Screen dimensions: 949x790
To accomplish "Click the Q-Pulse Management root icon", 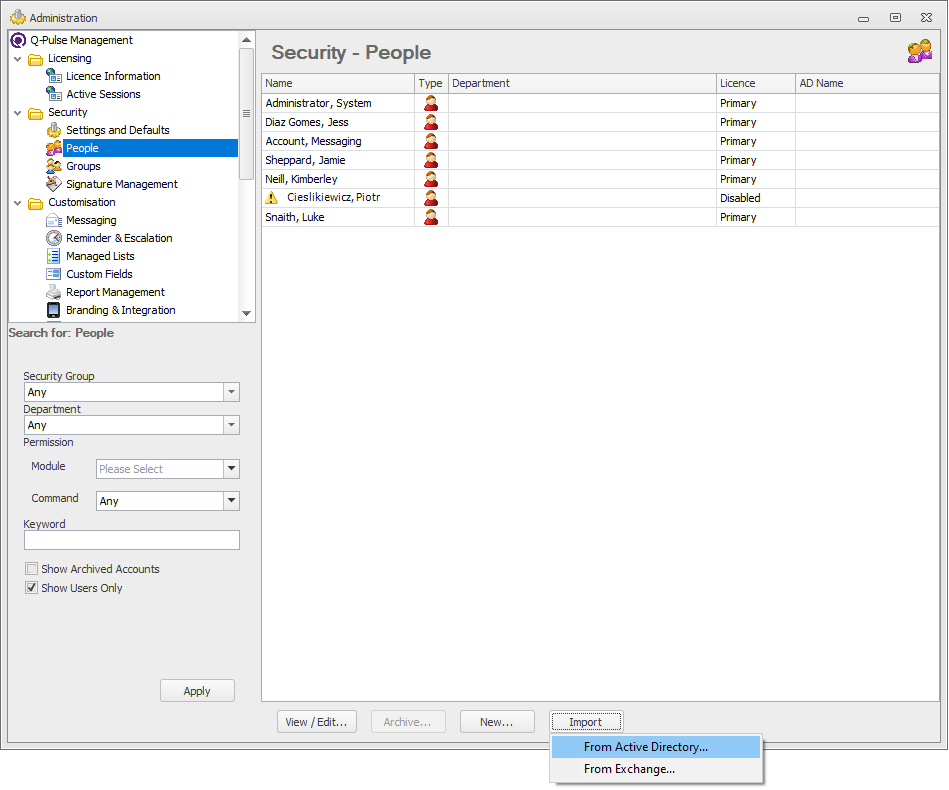I will click(19, 40).
